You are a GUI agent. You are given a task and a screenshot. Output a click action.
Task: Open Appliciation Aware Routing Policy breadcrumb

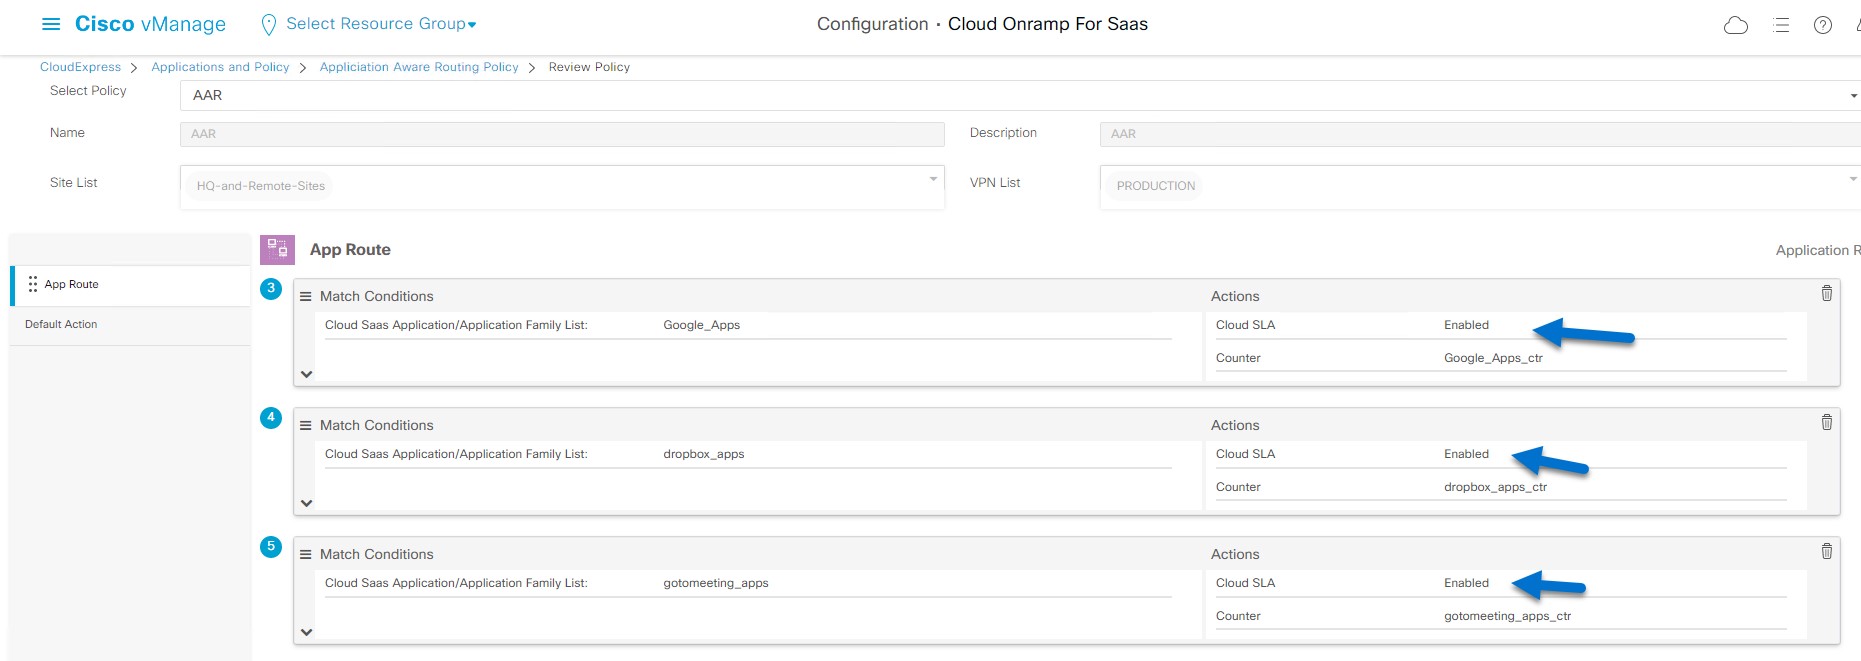coord(419,67)
